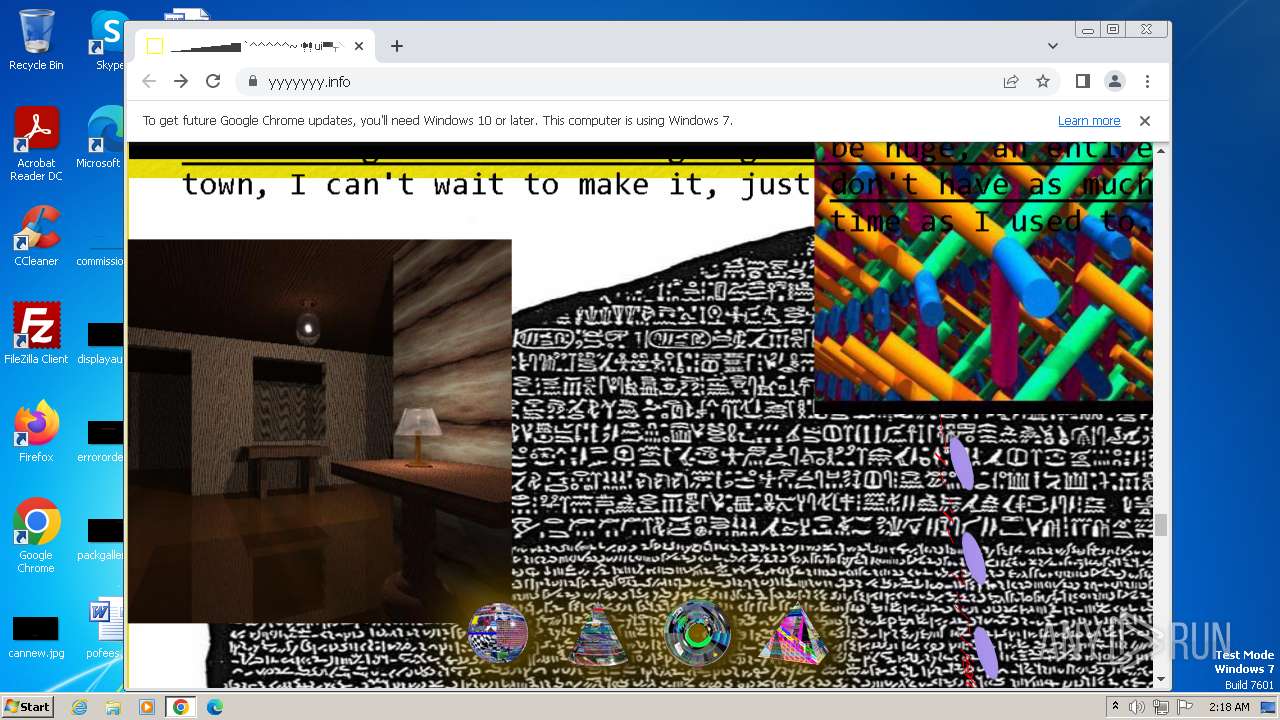
Task: Click the scrollbar down arrow
Action: pyautogui.click(x=1161, y=680)
